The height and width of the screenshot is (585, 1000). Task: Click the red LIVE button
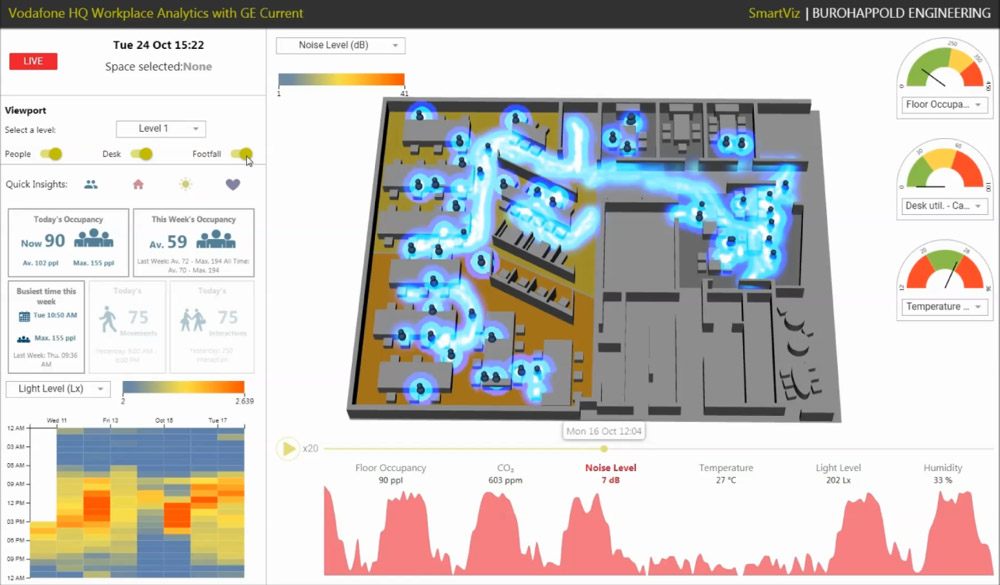33,61
